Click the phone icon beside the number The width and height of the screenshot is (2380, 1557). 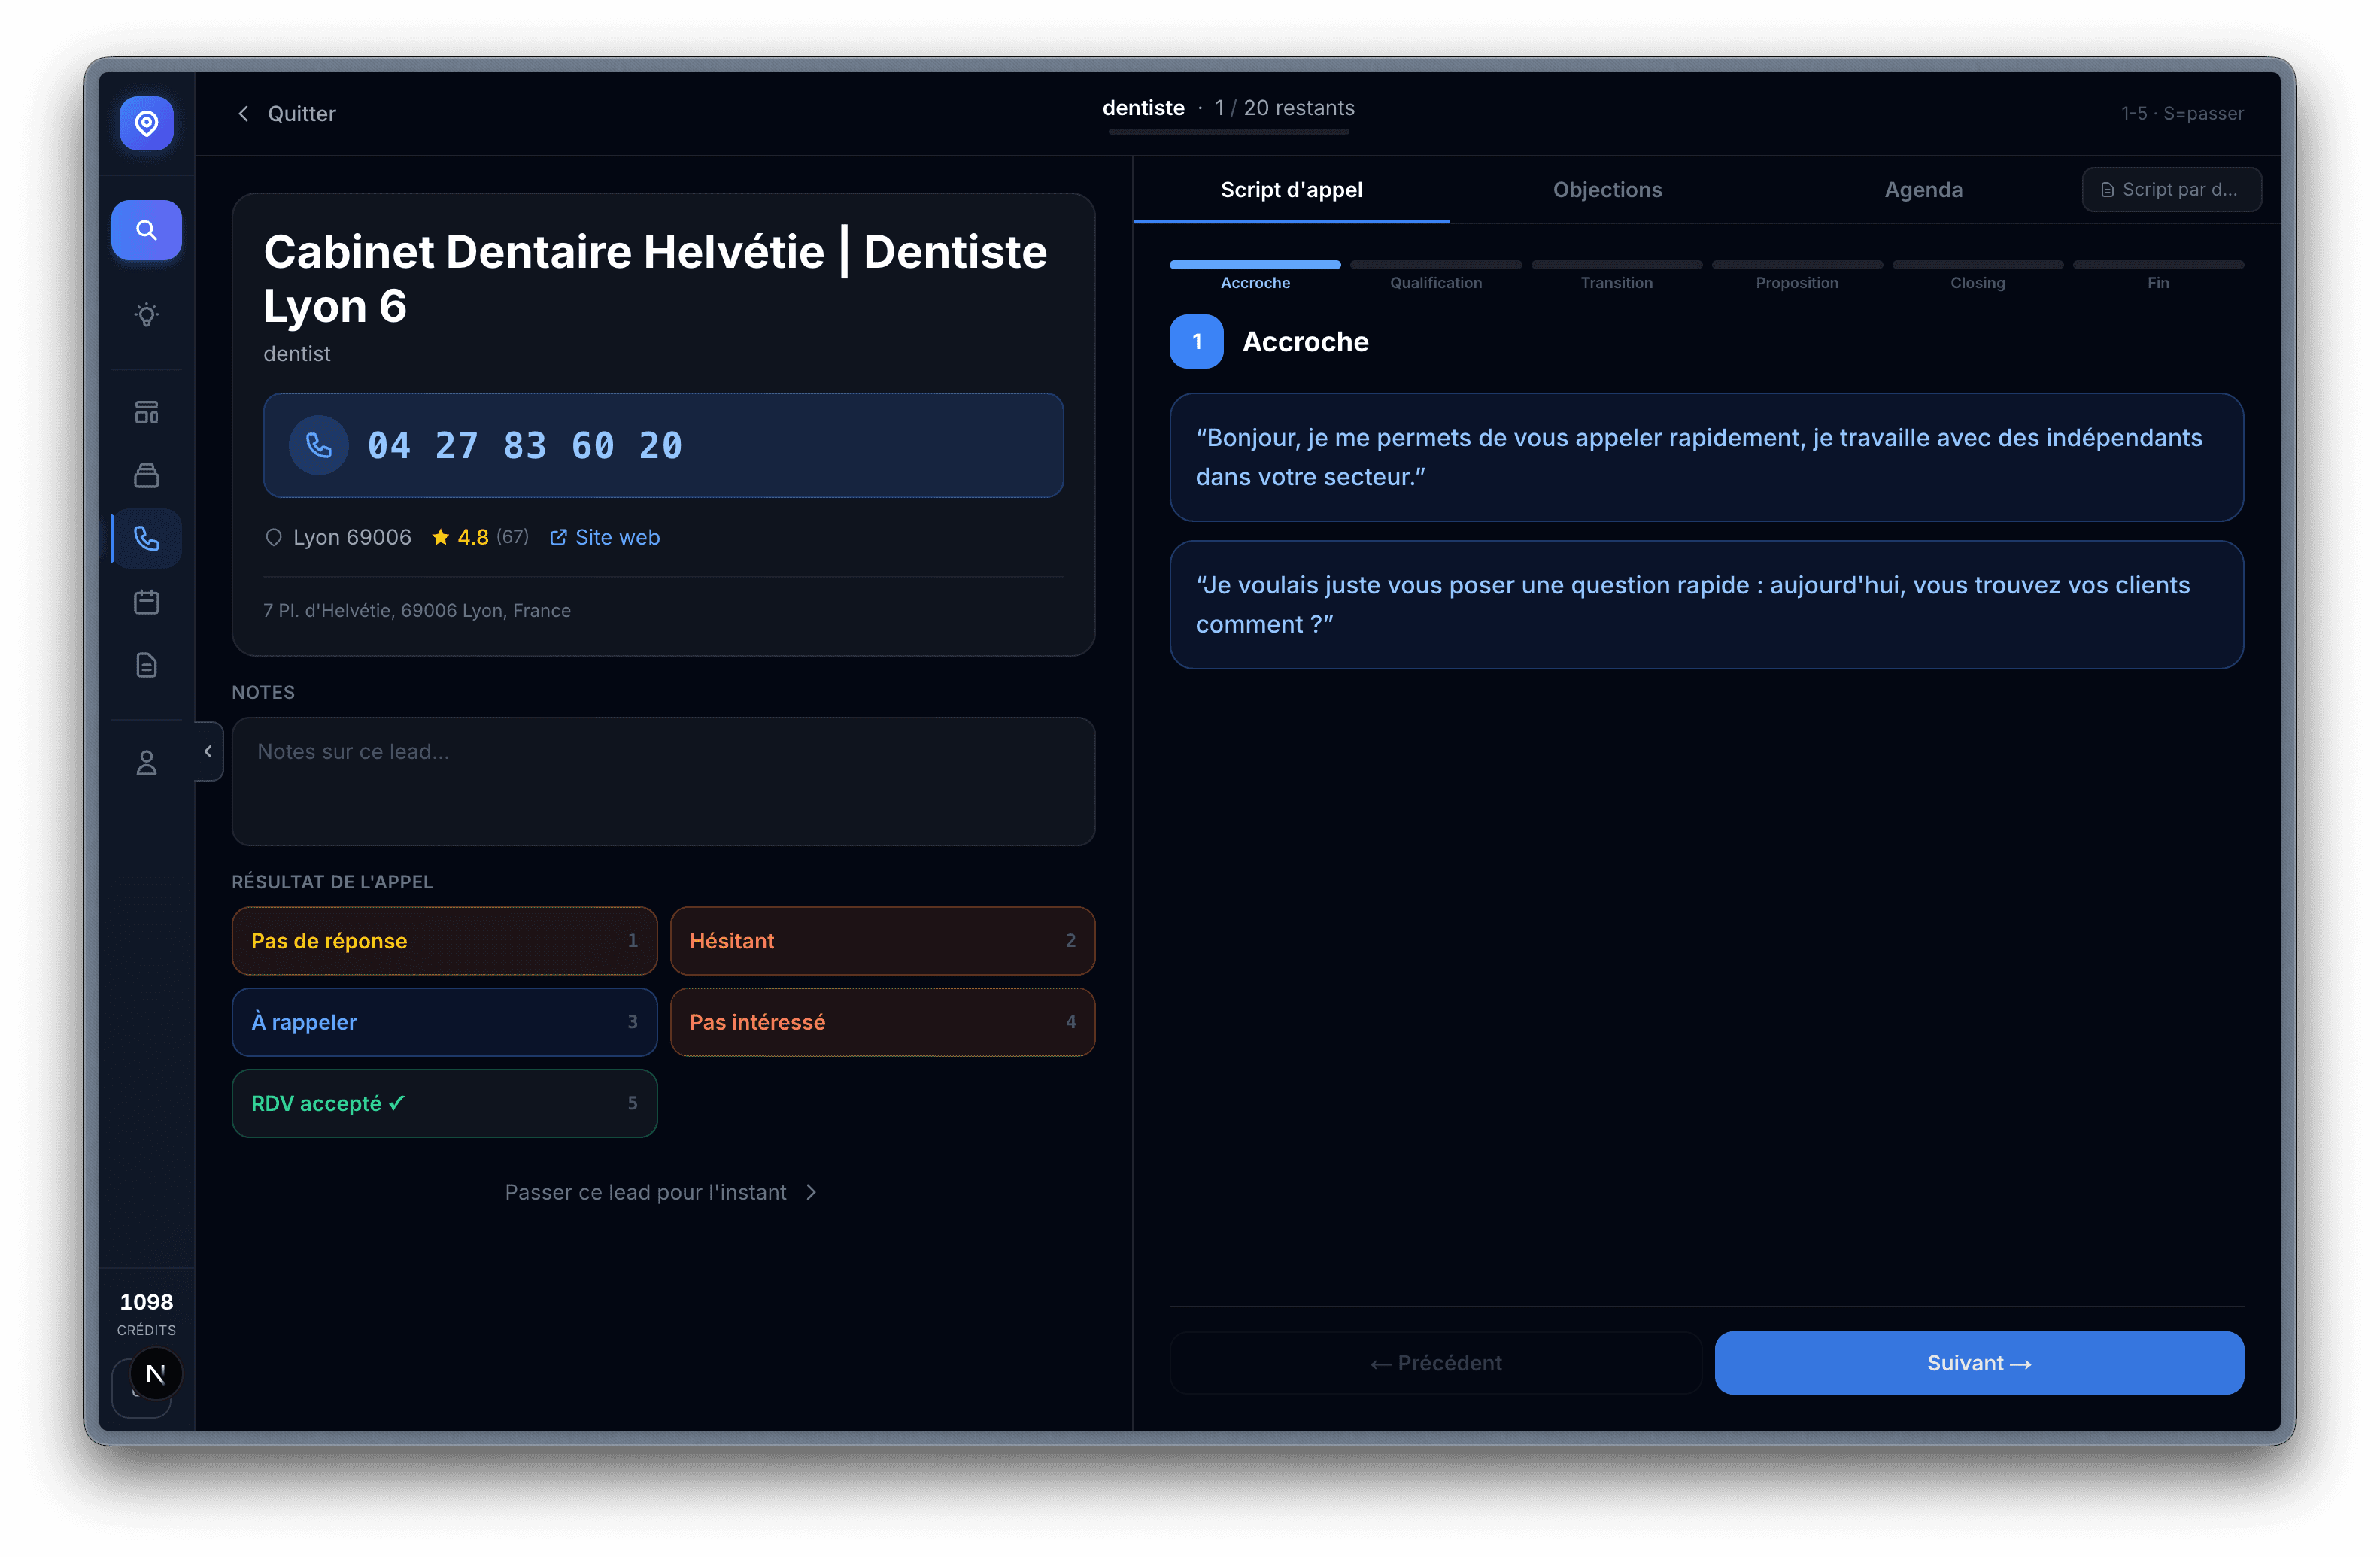(x=318, y=445)
